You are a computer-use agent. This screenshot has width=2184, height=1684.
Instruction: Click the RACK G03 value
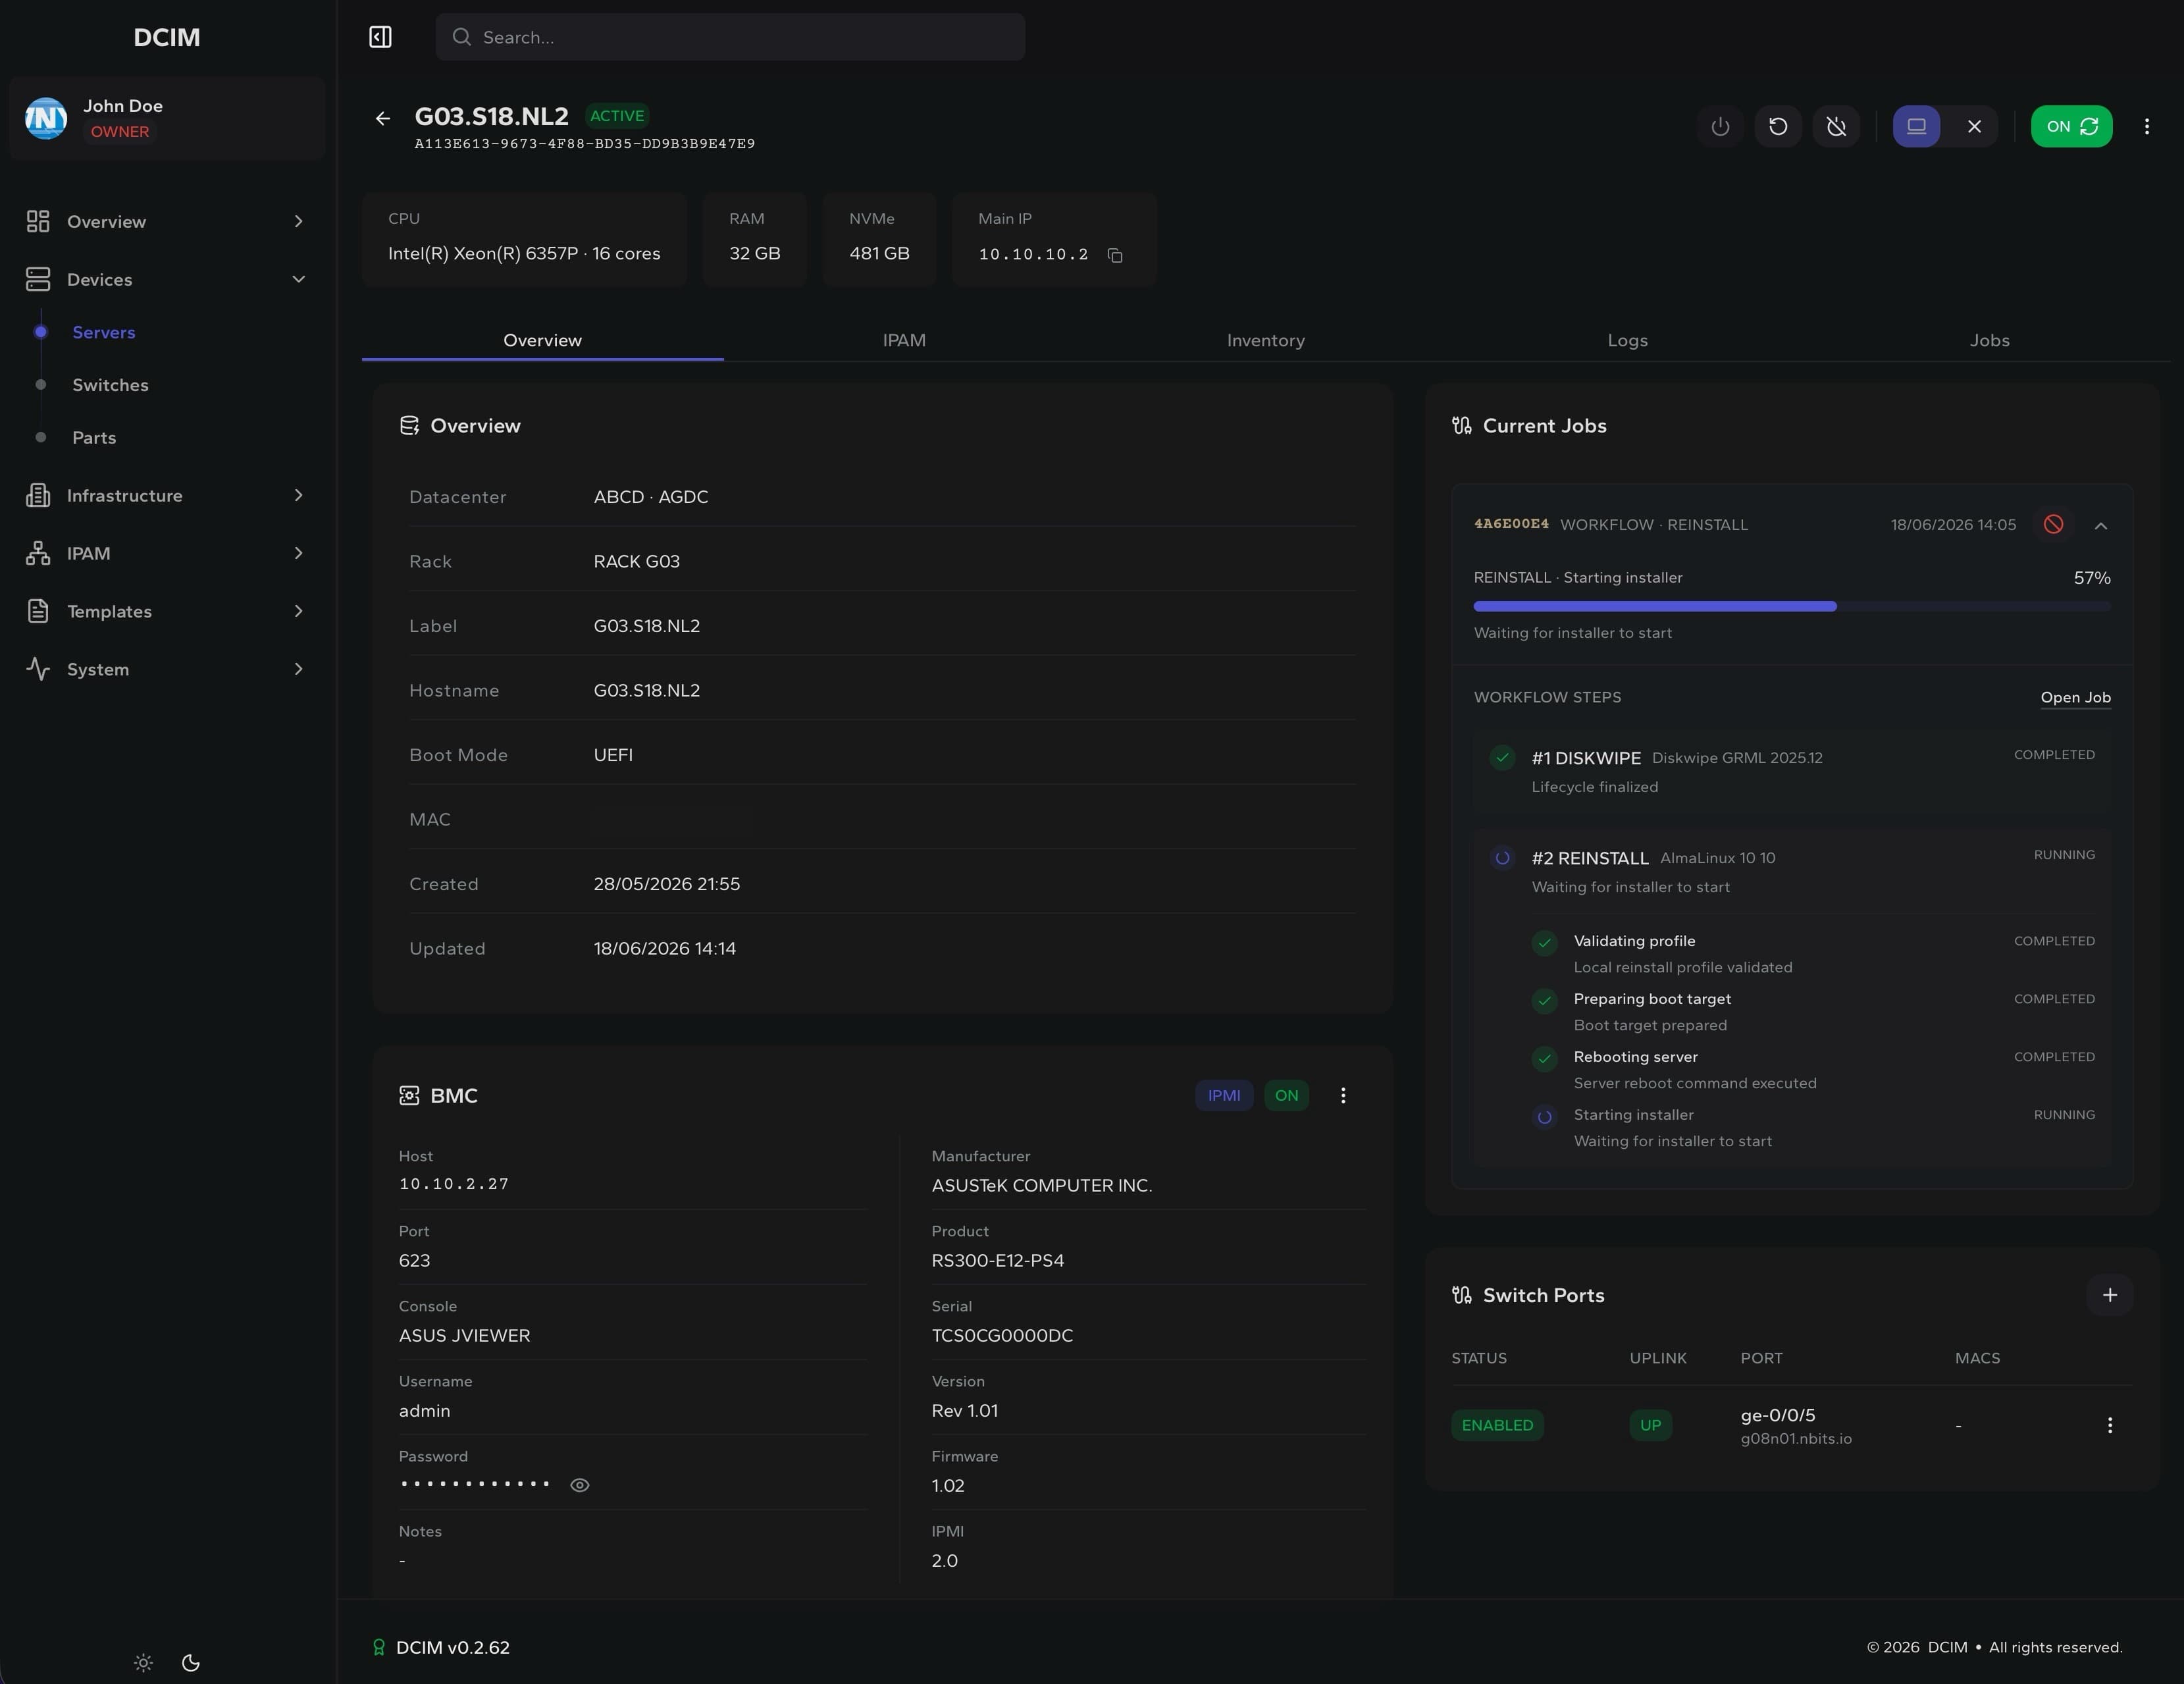pyautogui.click(x=636, y=562)
